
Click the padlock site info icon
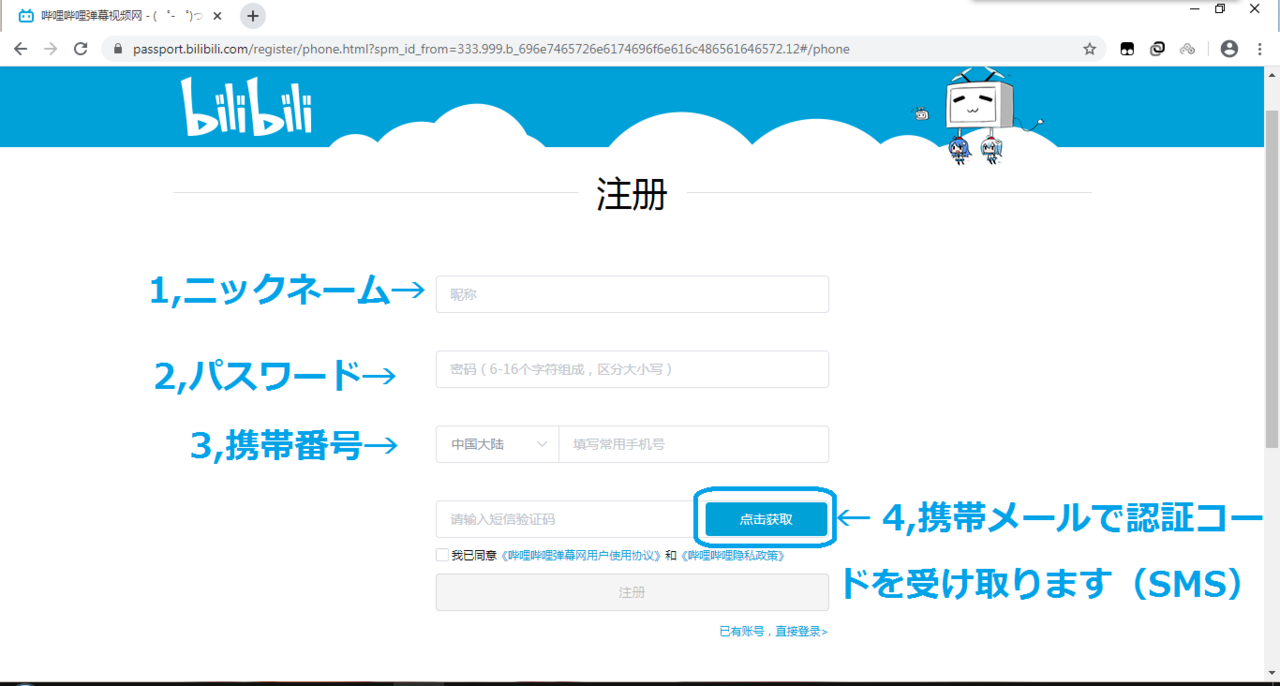[x=118, y=49]
